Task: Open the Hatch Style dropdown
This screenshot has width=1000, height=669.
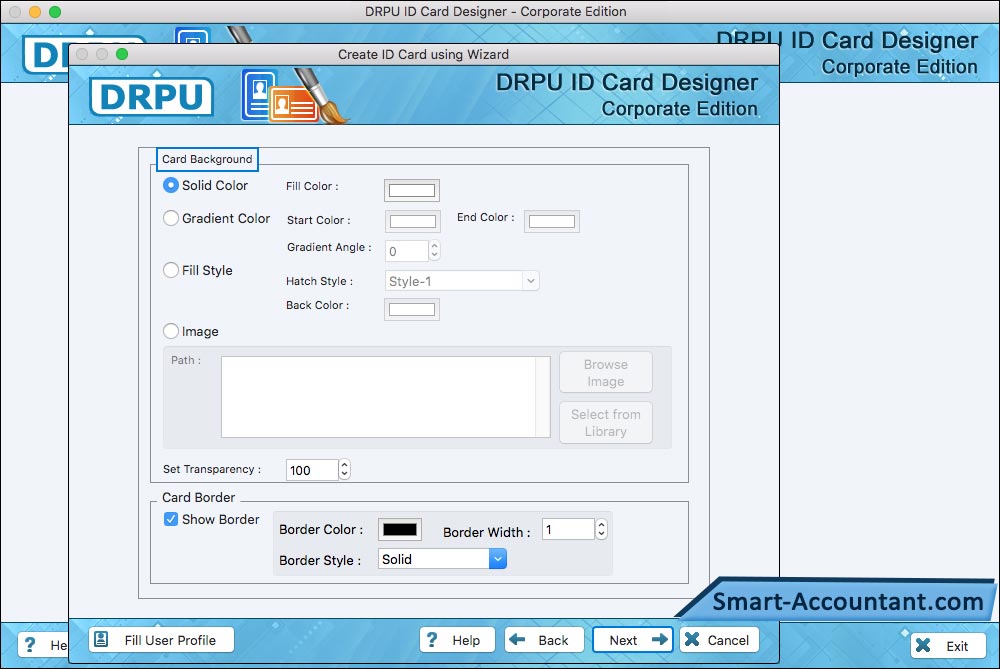Action: (x=462, y=281)
